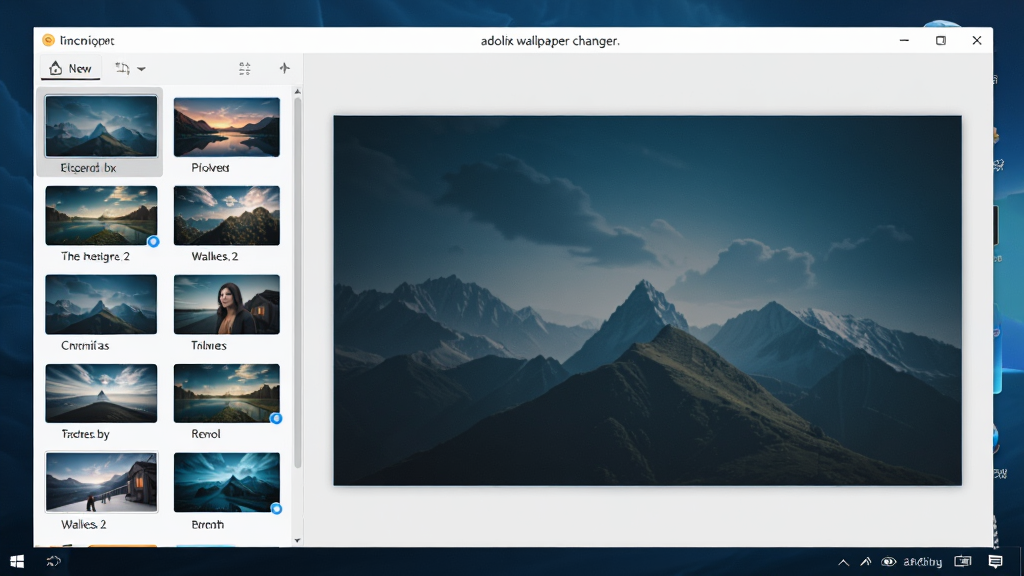The width and height of the screenshot is (1024, 576).
Task: Click the 'Brrcnth' label text
Action: point(208,524)
